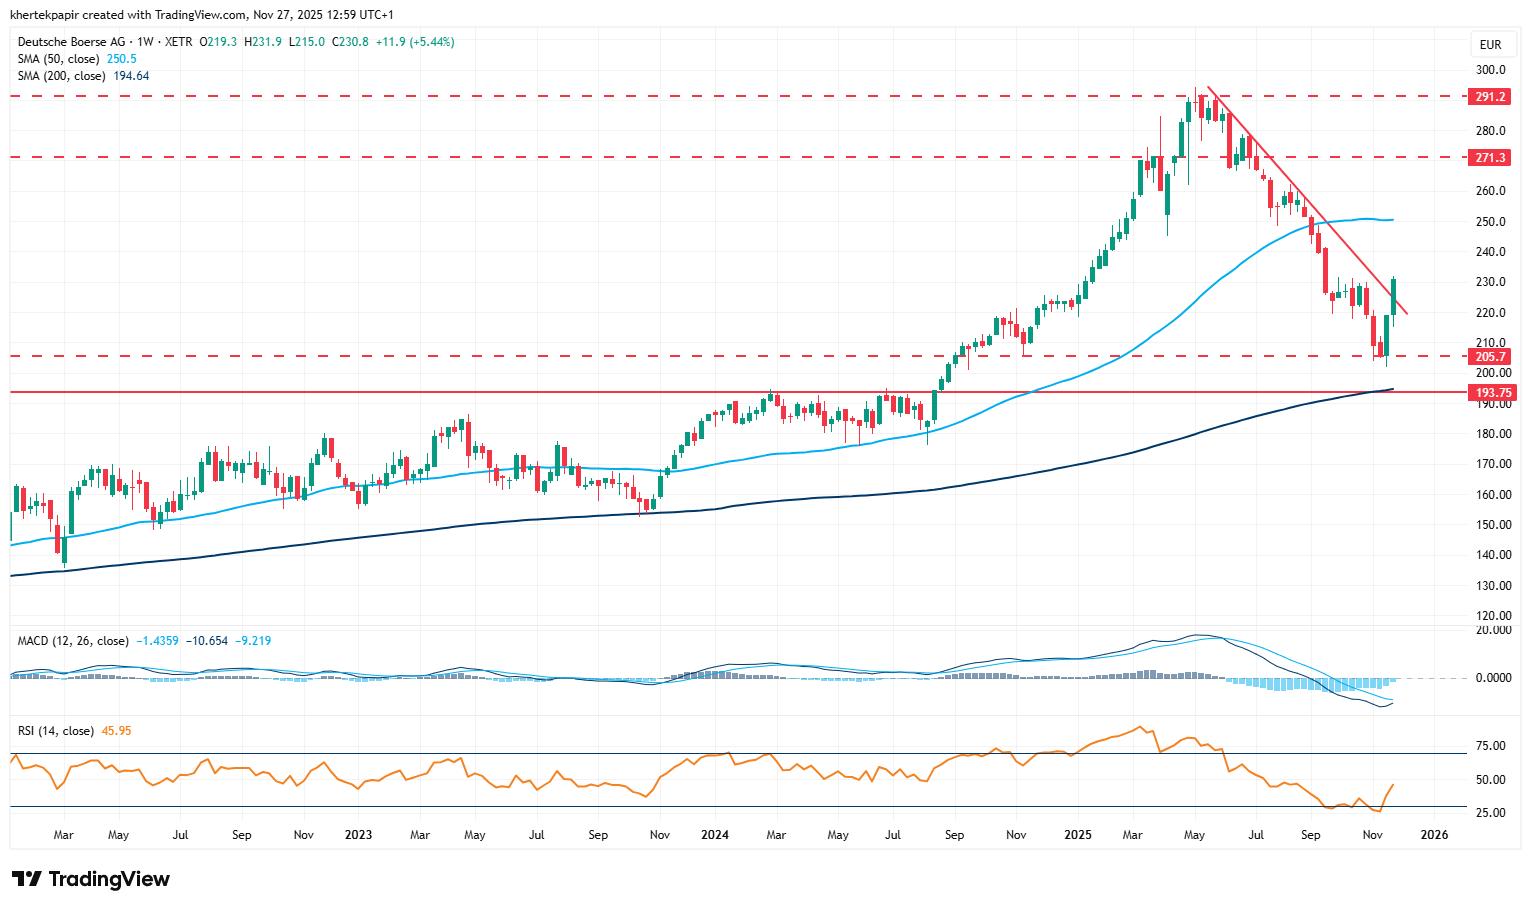The width and height of the screenshot is (1531, 909).
Task: Click the SMA 50 value 250.5
Action: [x=122, y=59]
